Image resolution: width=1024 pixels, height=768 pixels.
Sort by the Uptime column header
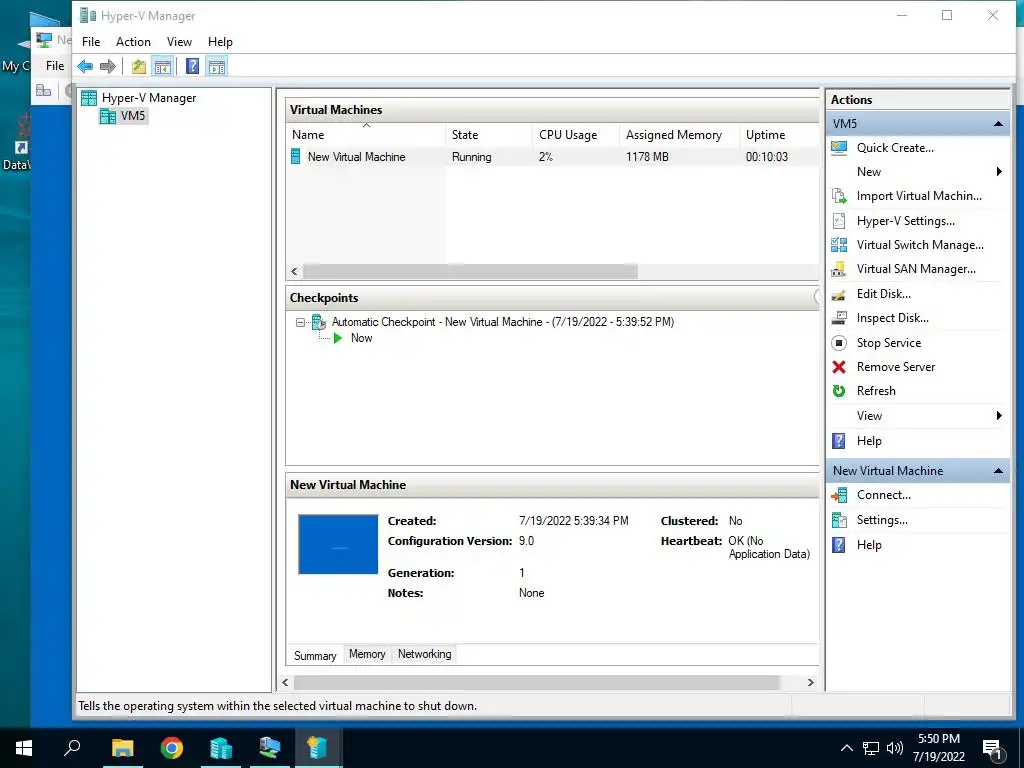click(778, 135)
